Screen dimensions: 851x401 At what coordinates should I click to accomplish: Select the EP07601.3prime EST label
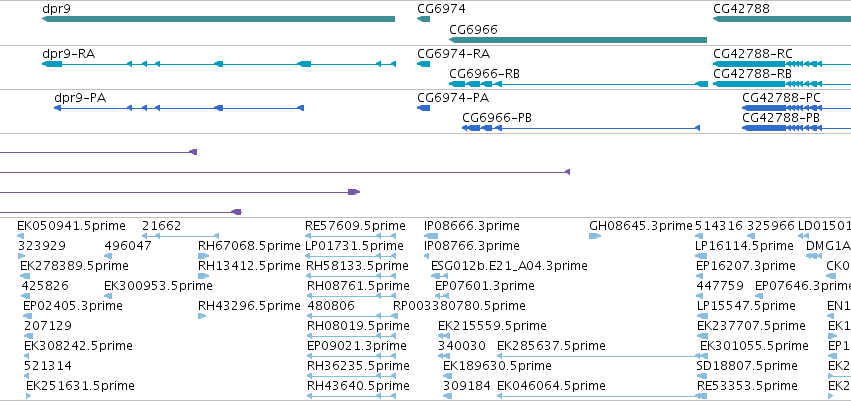[x=485, y=285]
